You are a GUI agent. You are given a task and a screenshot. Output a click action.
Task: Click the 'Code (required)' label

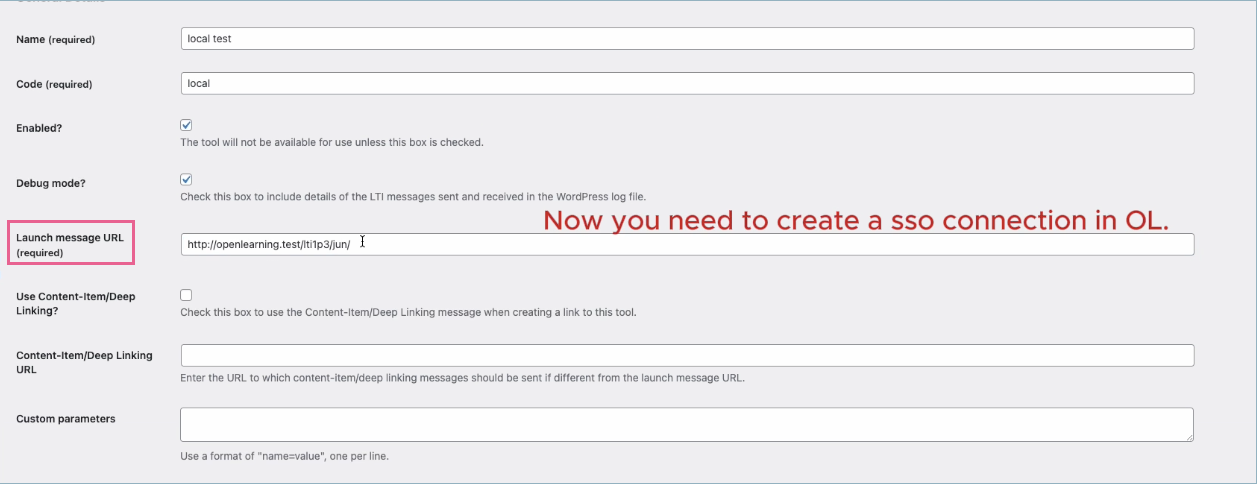coord(54,84)
